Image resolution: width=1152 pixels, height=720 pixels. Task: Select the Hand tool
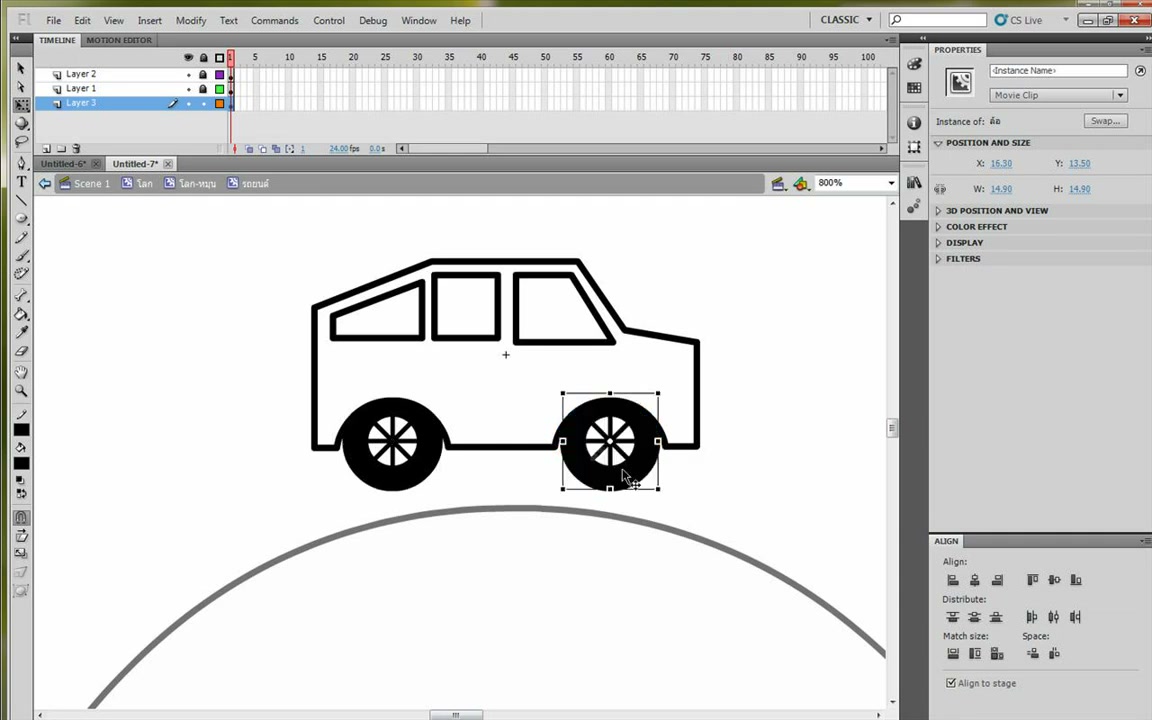coord(21,372)
